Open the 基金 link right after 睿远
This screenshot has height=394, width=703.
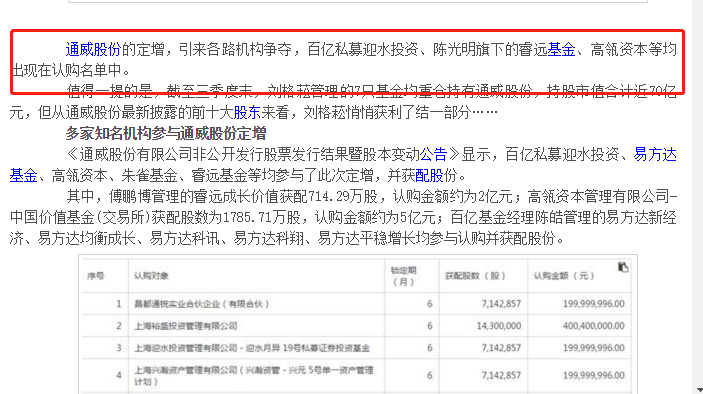561,49
